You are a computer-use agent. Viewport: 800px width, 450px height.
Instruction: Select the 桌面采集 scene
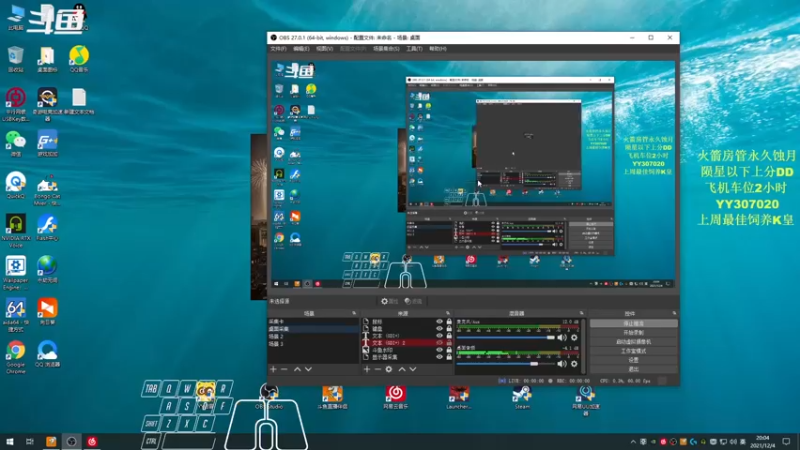click(313, 329)
